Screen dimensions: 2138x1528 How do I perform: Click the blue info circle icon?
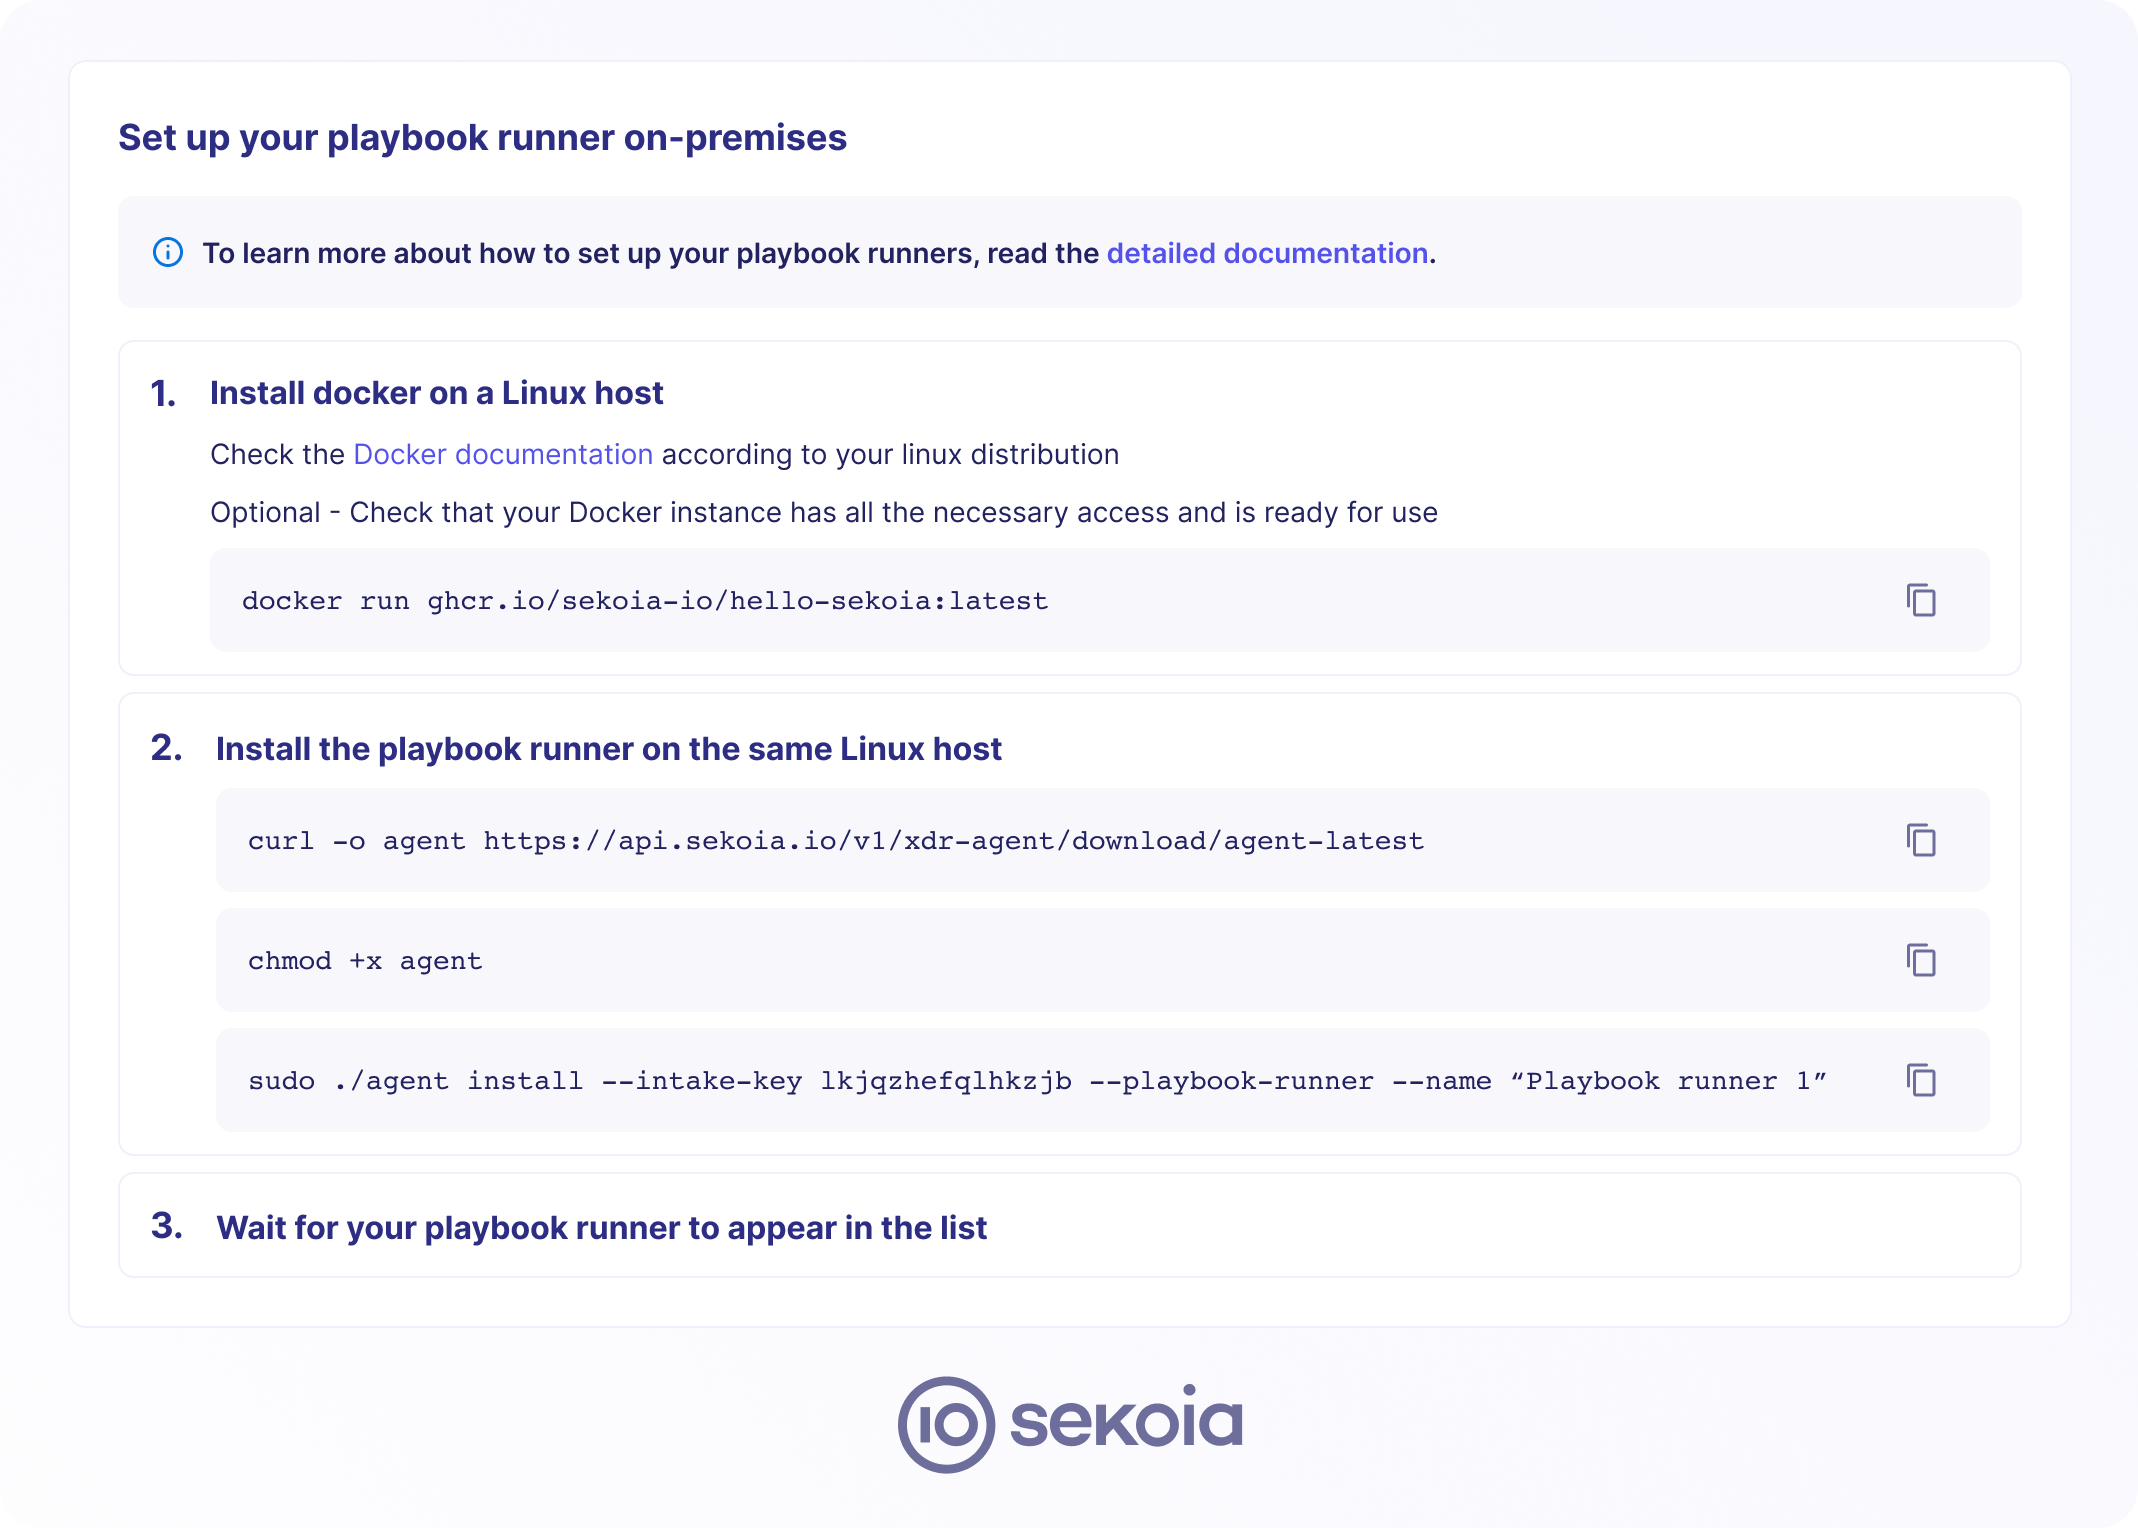(168, 253)
